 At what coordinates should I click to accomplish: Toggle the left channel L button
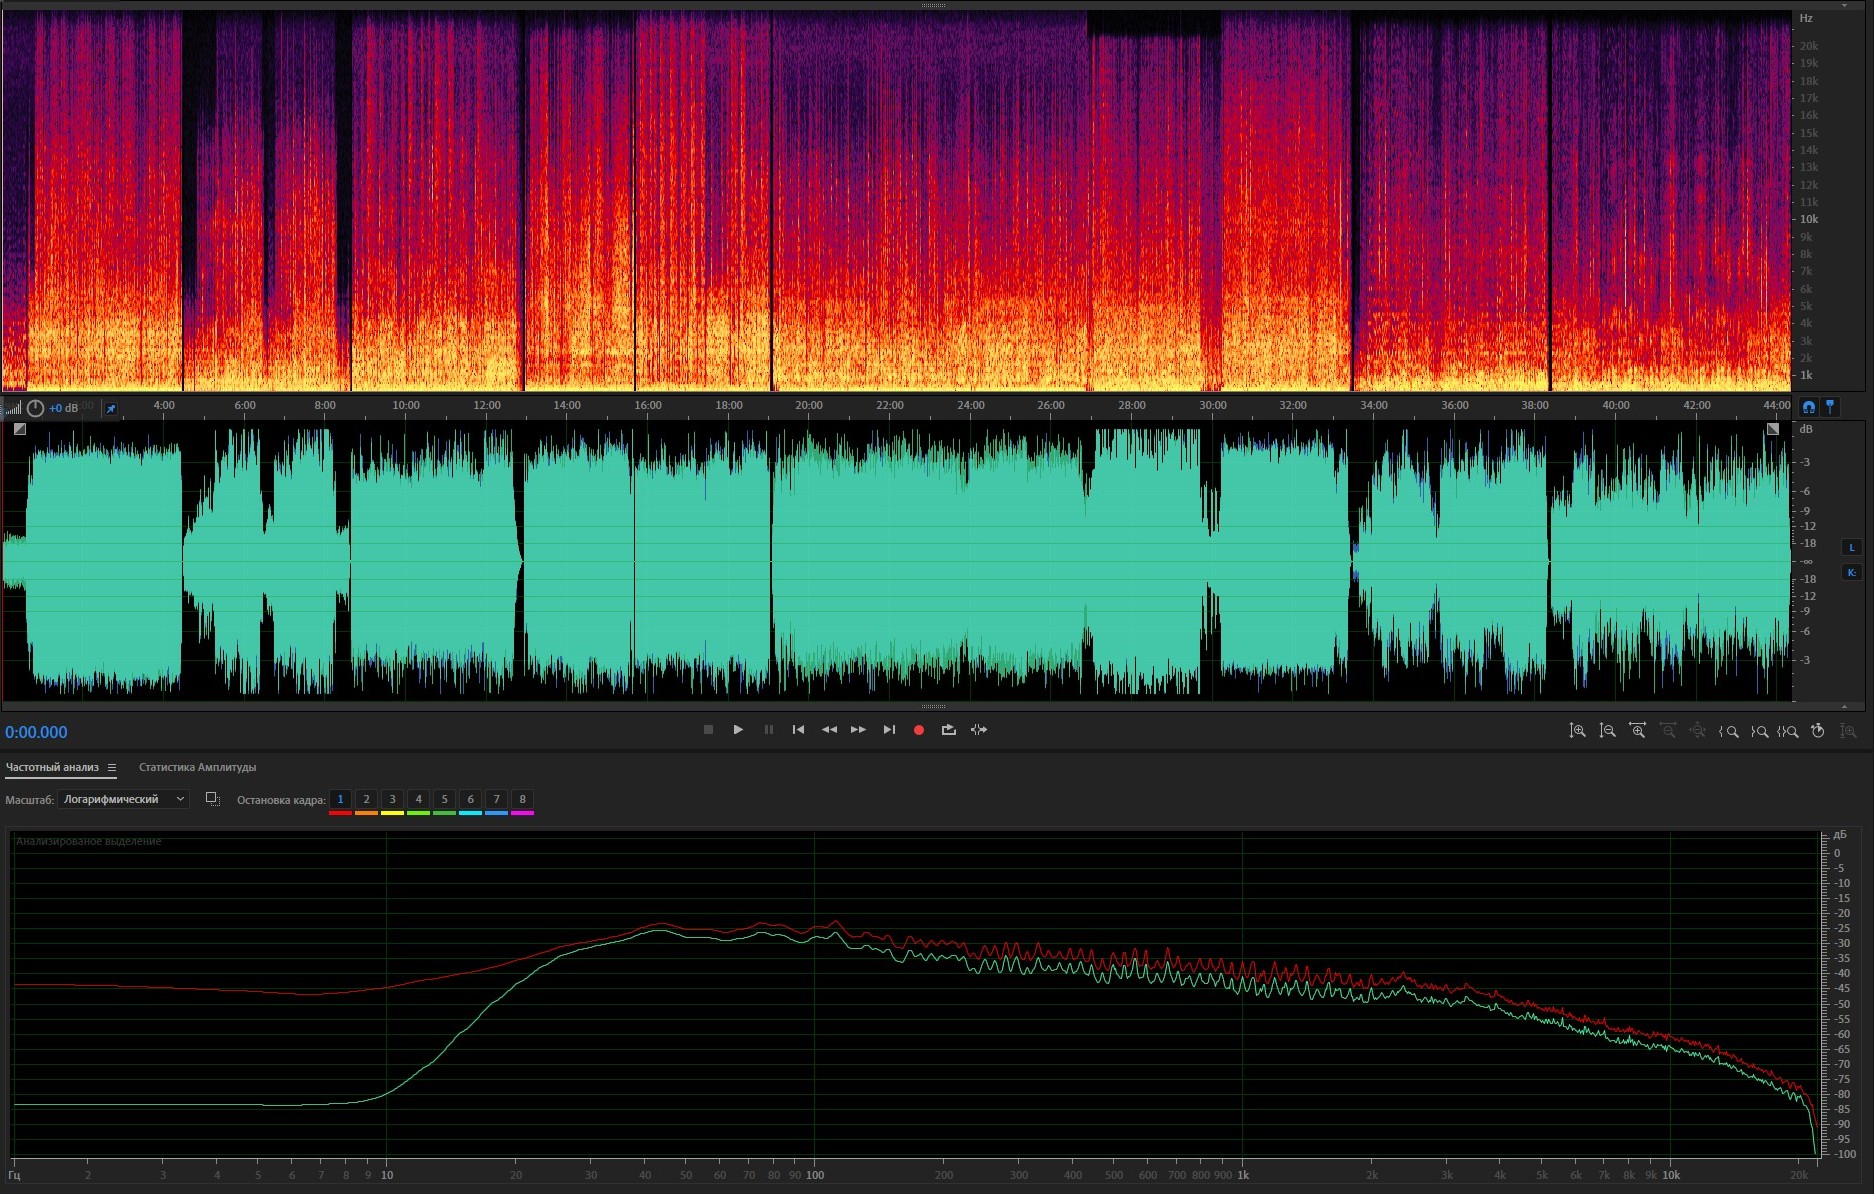pos(1851,547)
